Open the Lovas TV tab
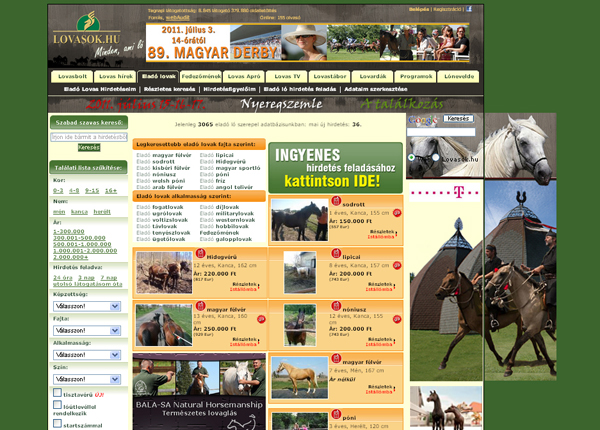600x430 pixels. click(287, 77)
